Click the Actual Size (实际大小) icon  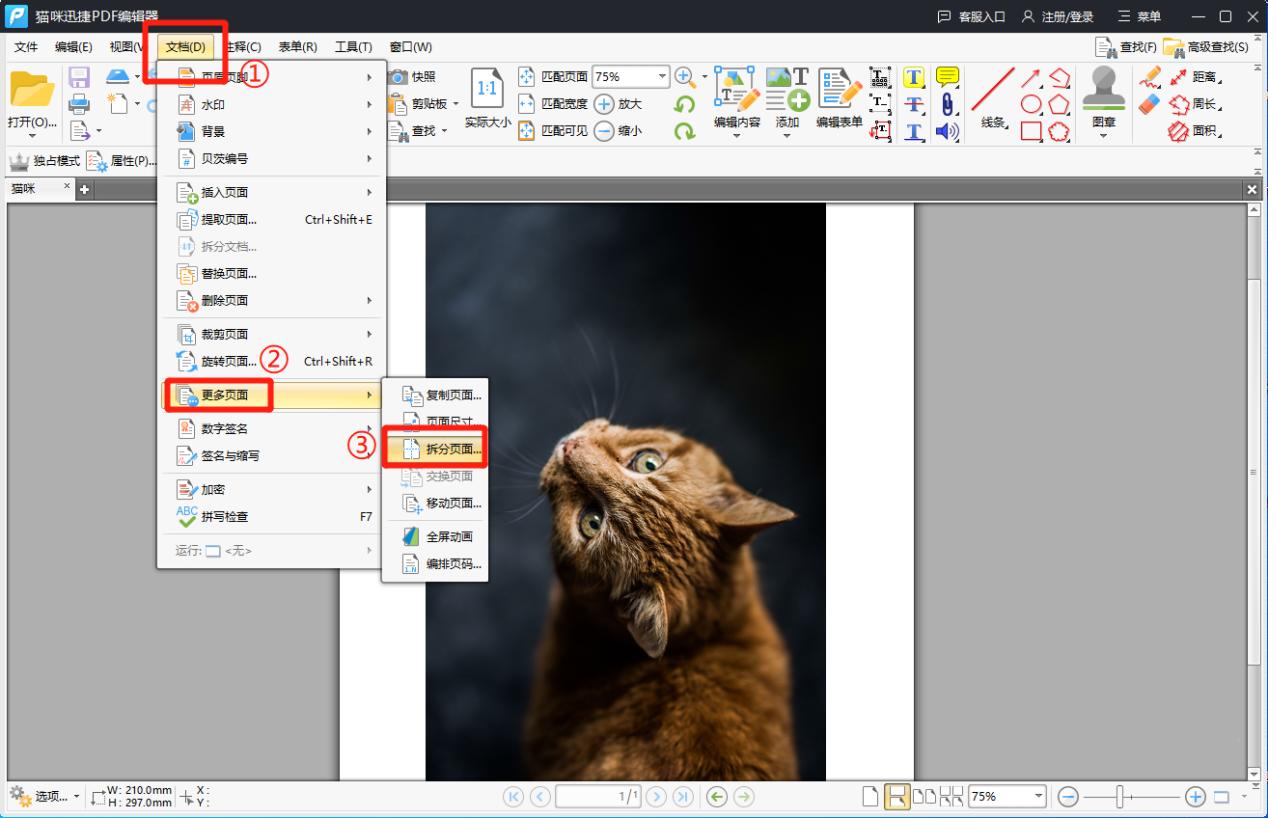tap(487, 100)
